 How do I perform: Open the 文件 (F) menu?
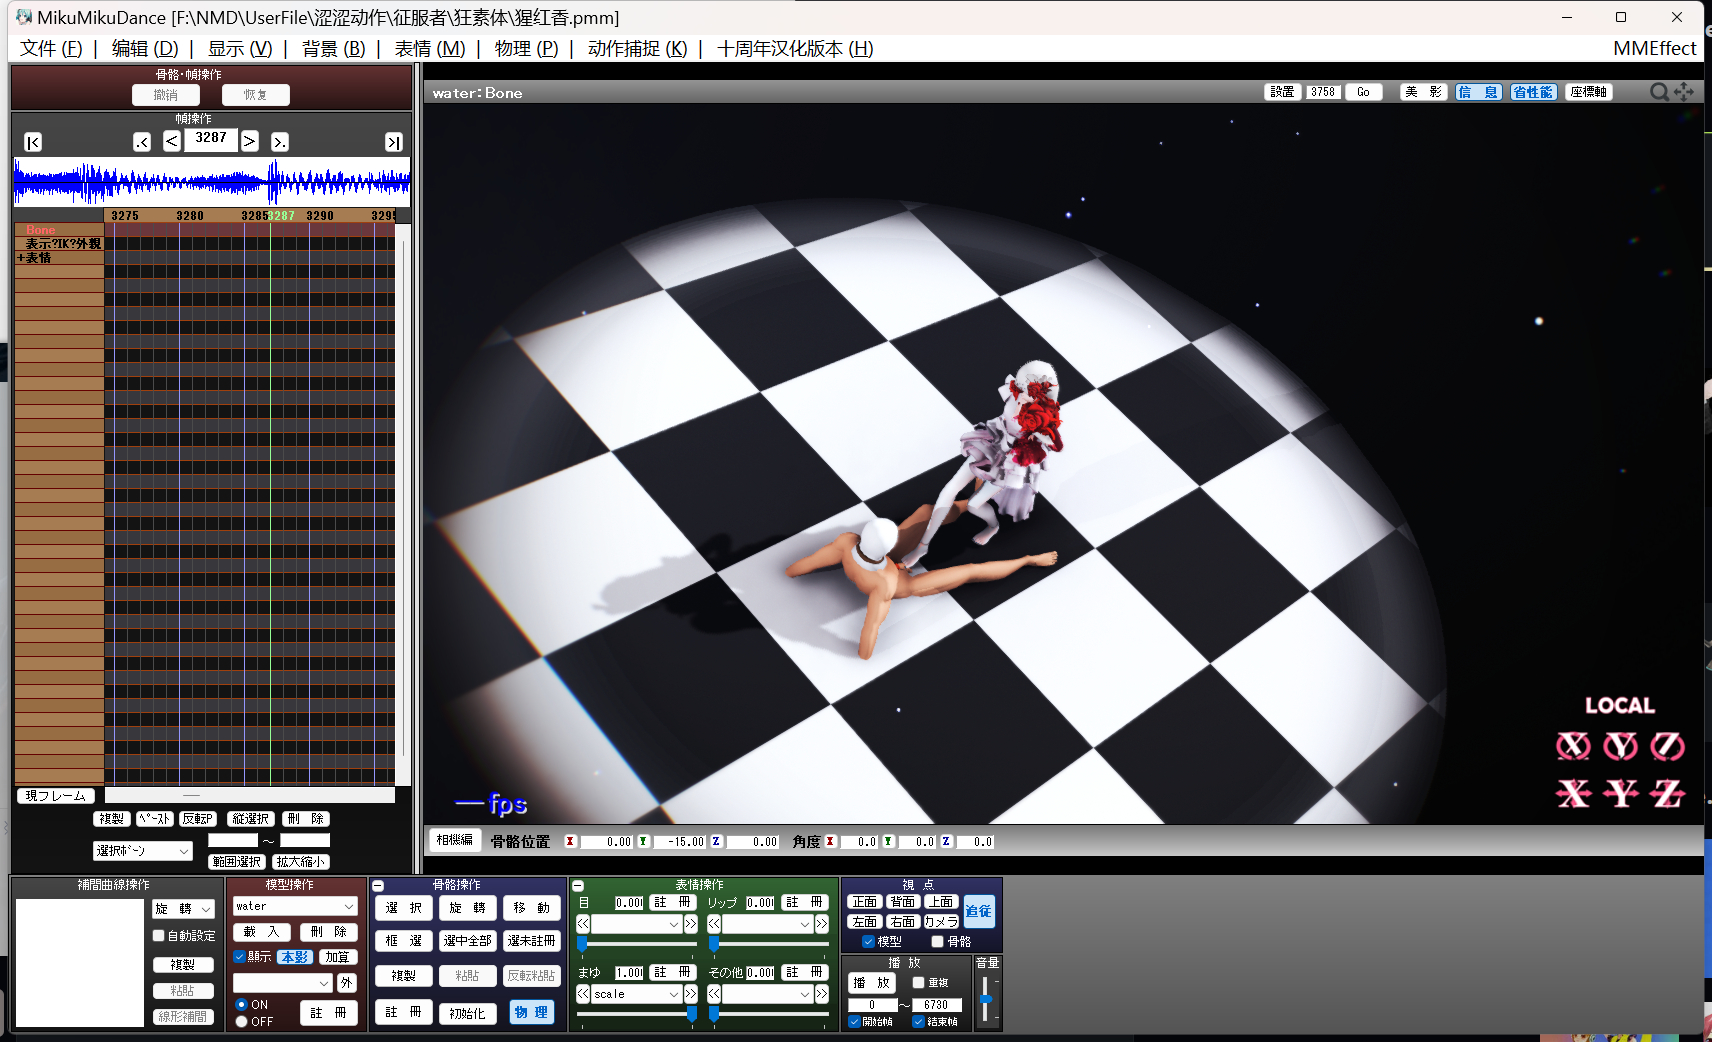coord(51,49)
